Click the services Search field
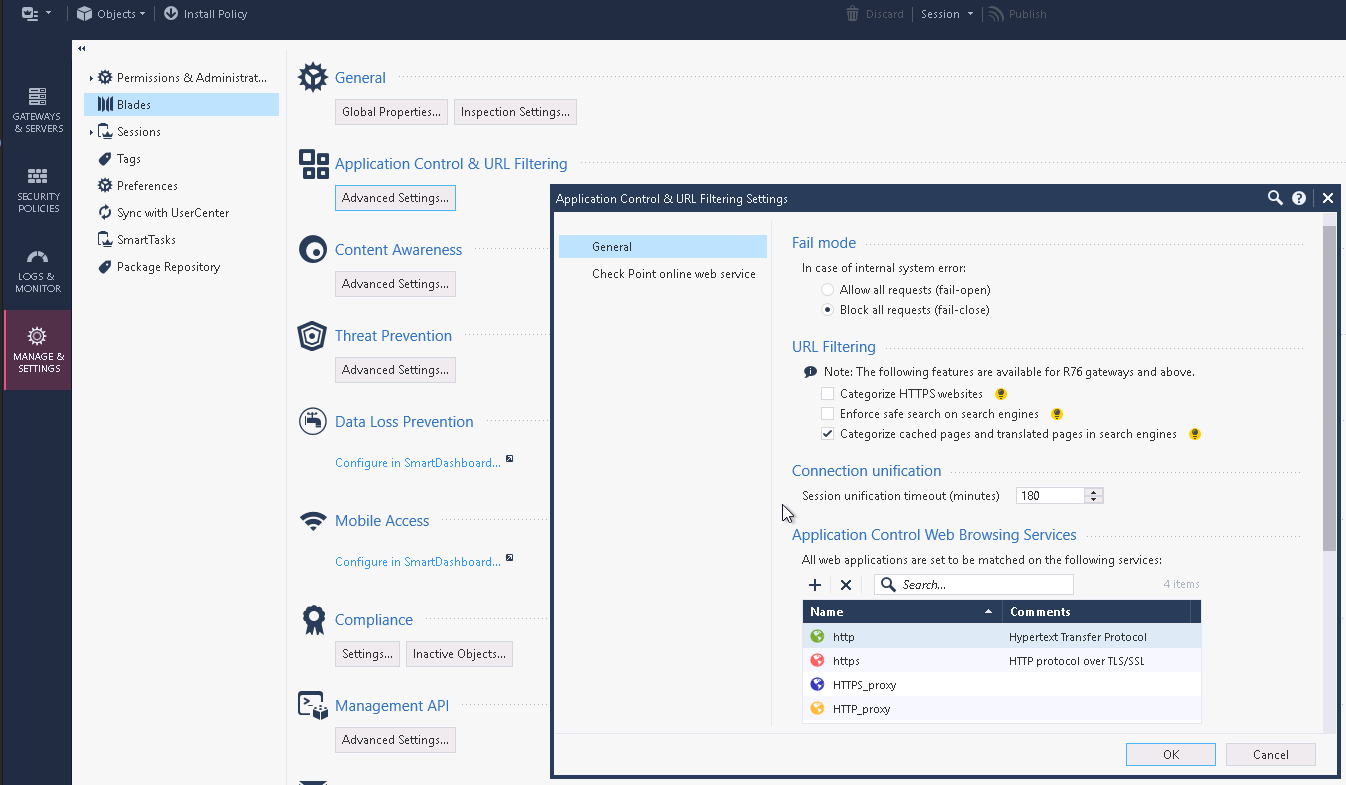 [974, 585]
